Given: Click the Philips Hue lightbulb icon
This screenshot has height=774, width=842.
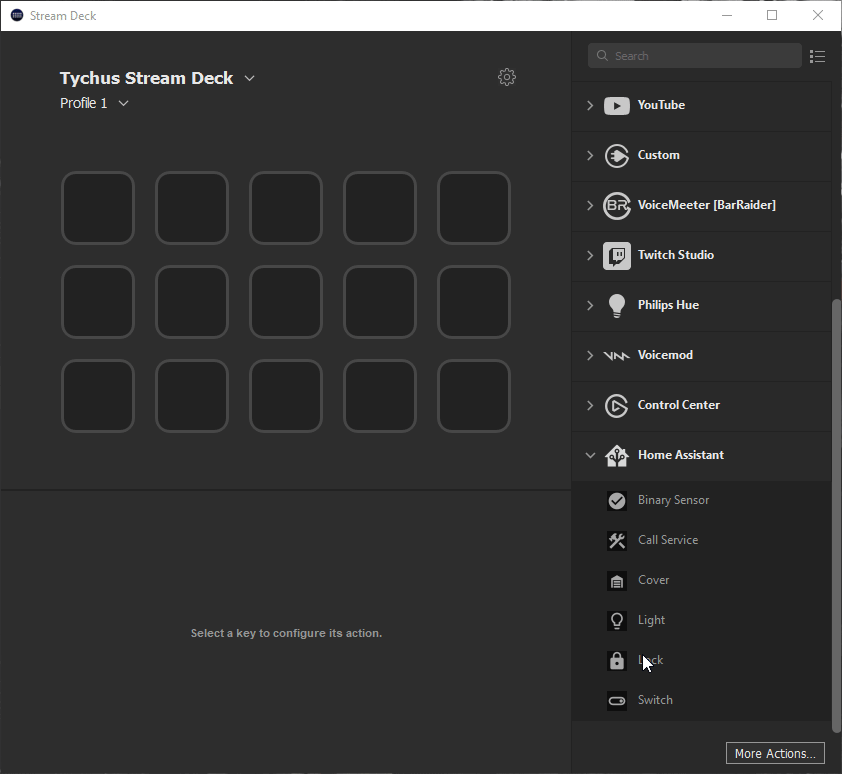Looking at the screenshot, I should (x=617, y=305).
